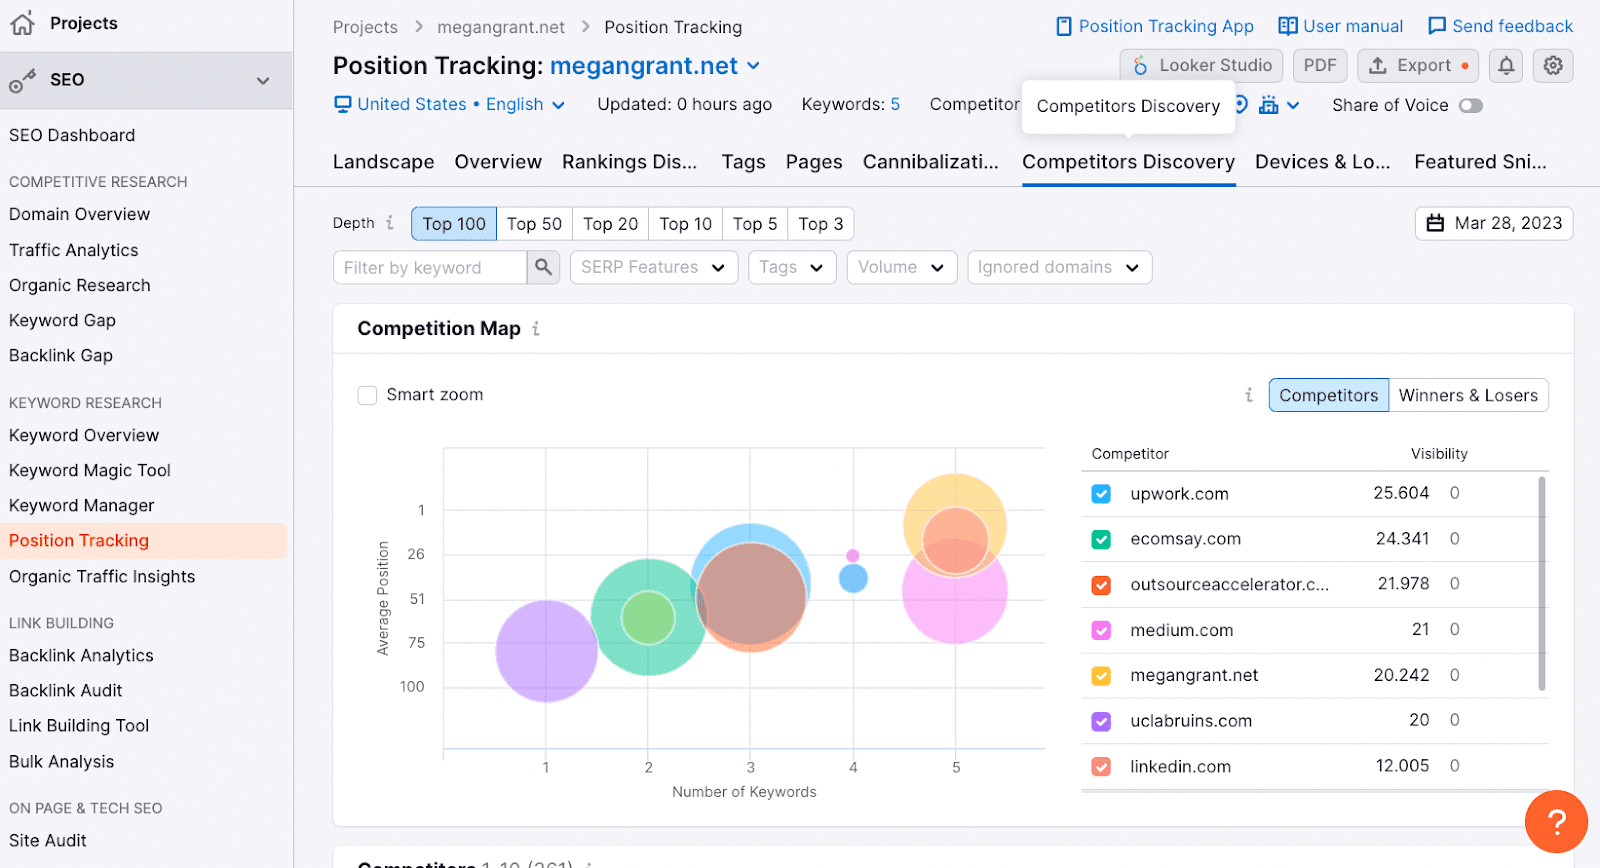The image size is (1600, 868).
Task: Uncheck ecomsay.com competitor checkbox
Action: [x=1101, y=539]
